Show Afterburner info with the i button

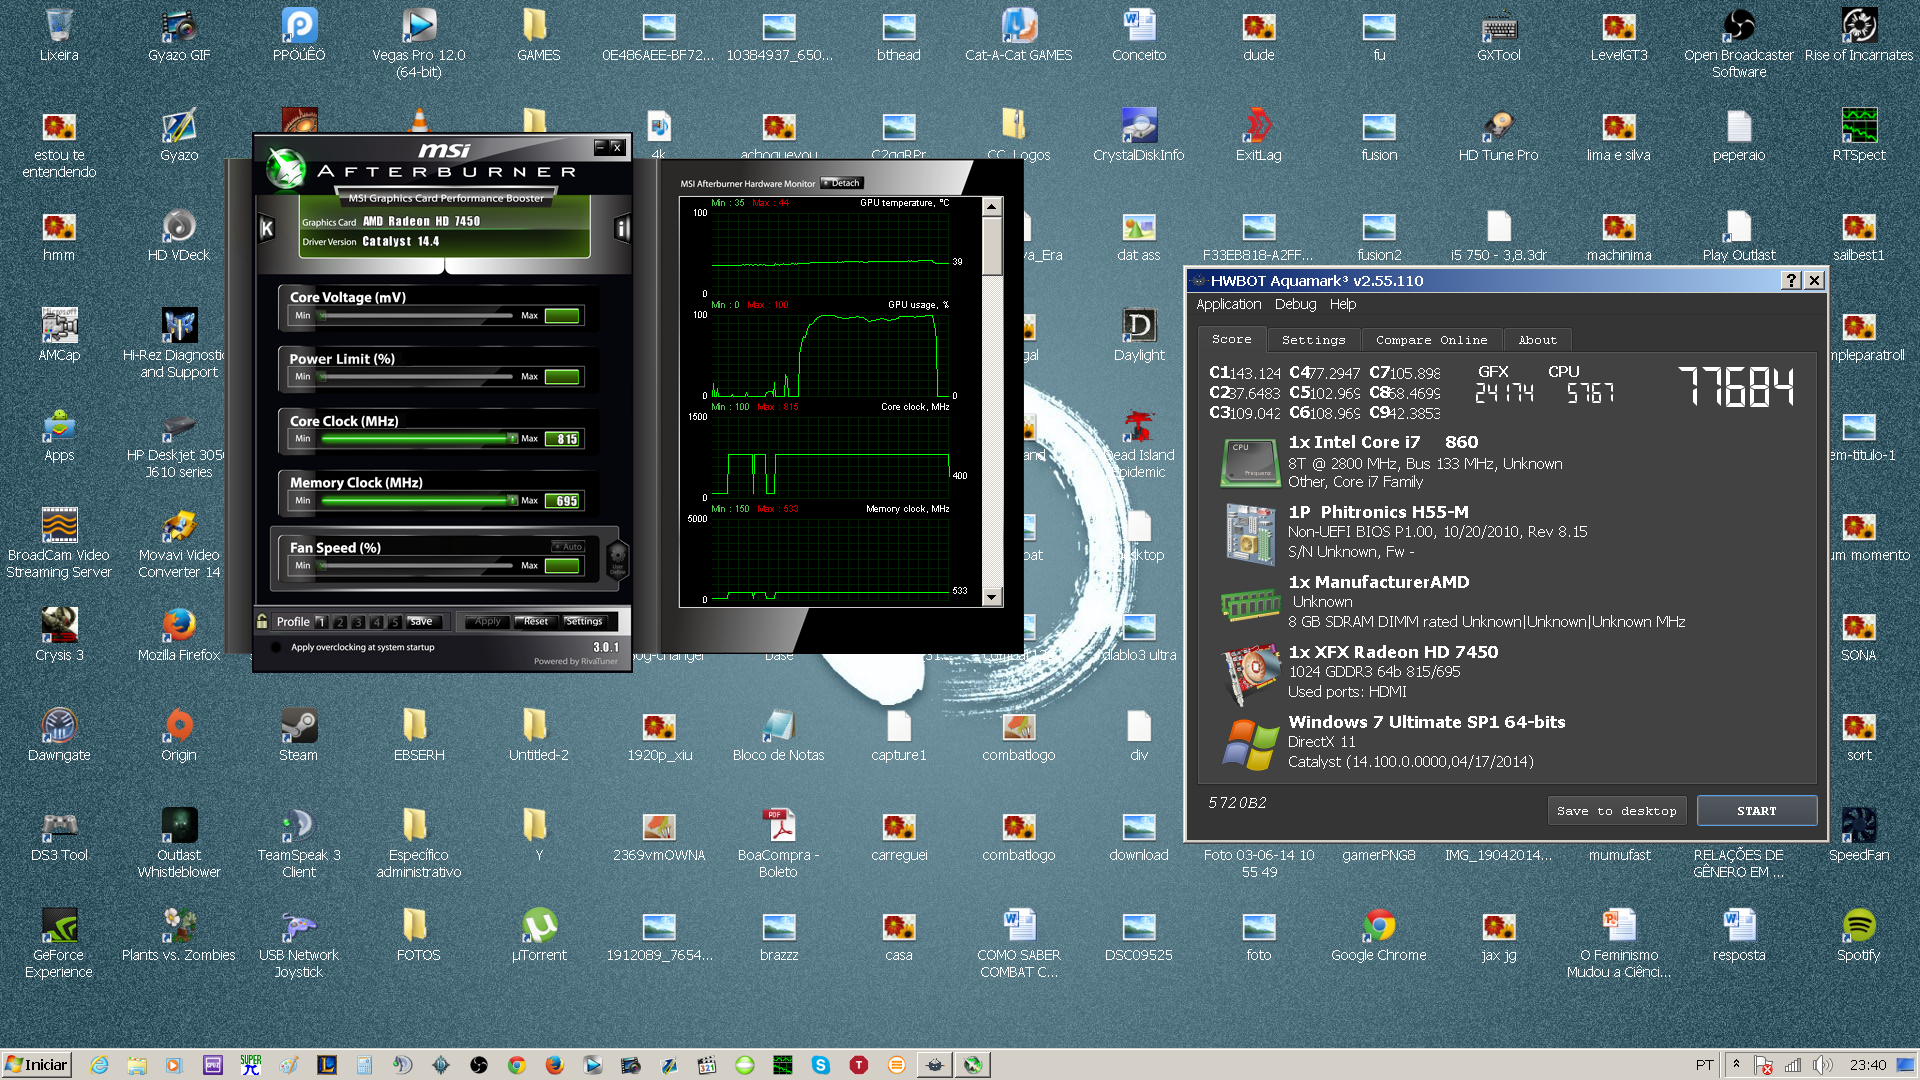click(622, 229)
